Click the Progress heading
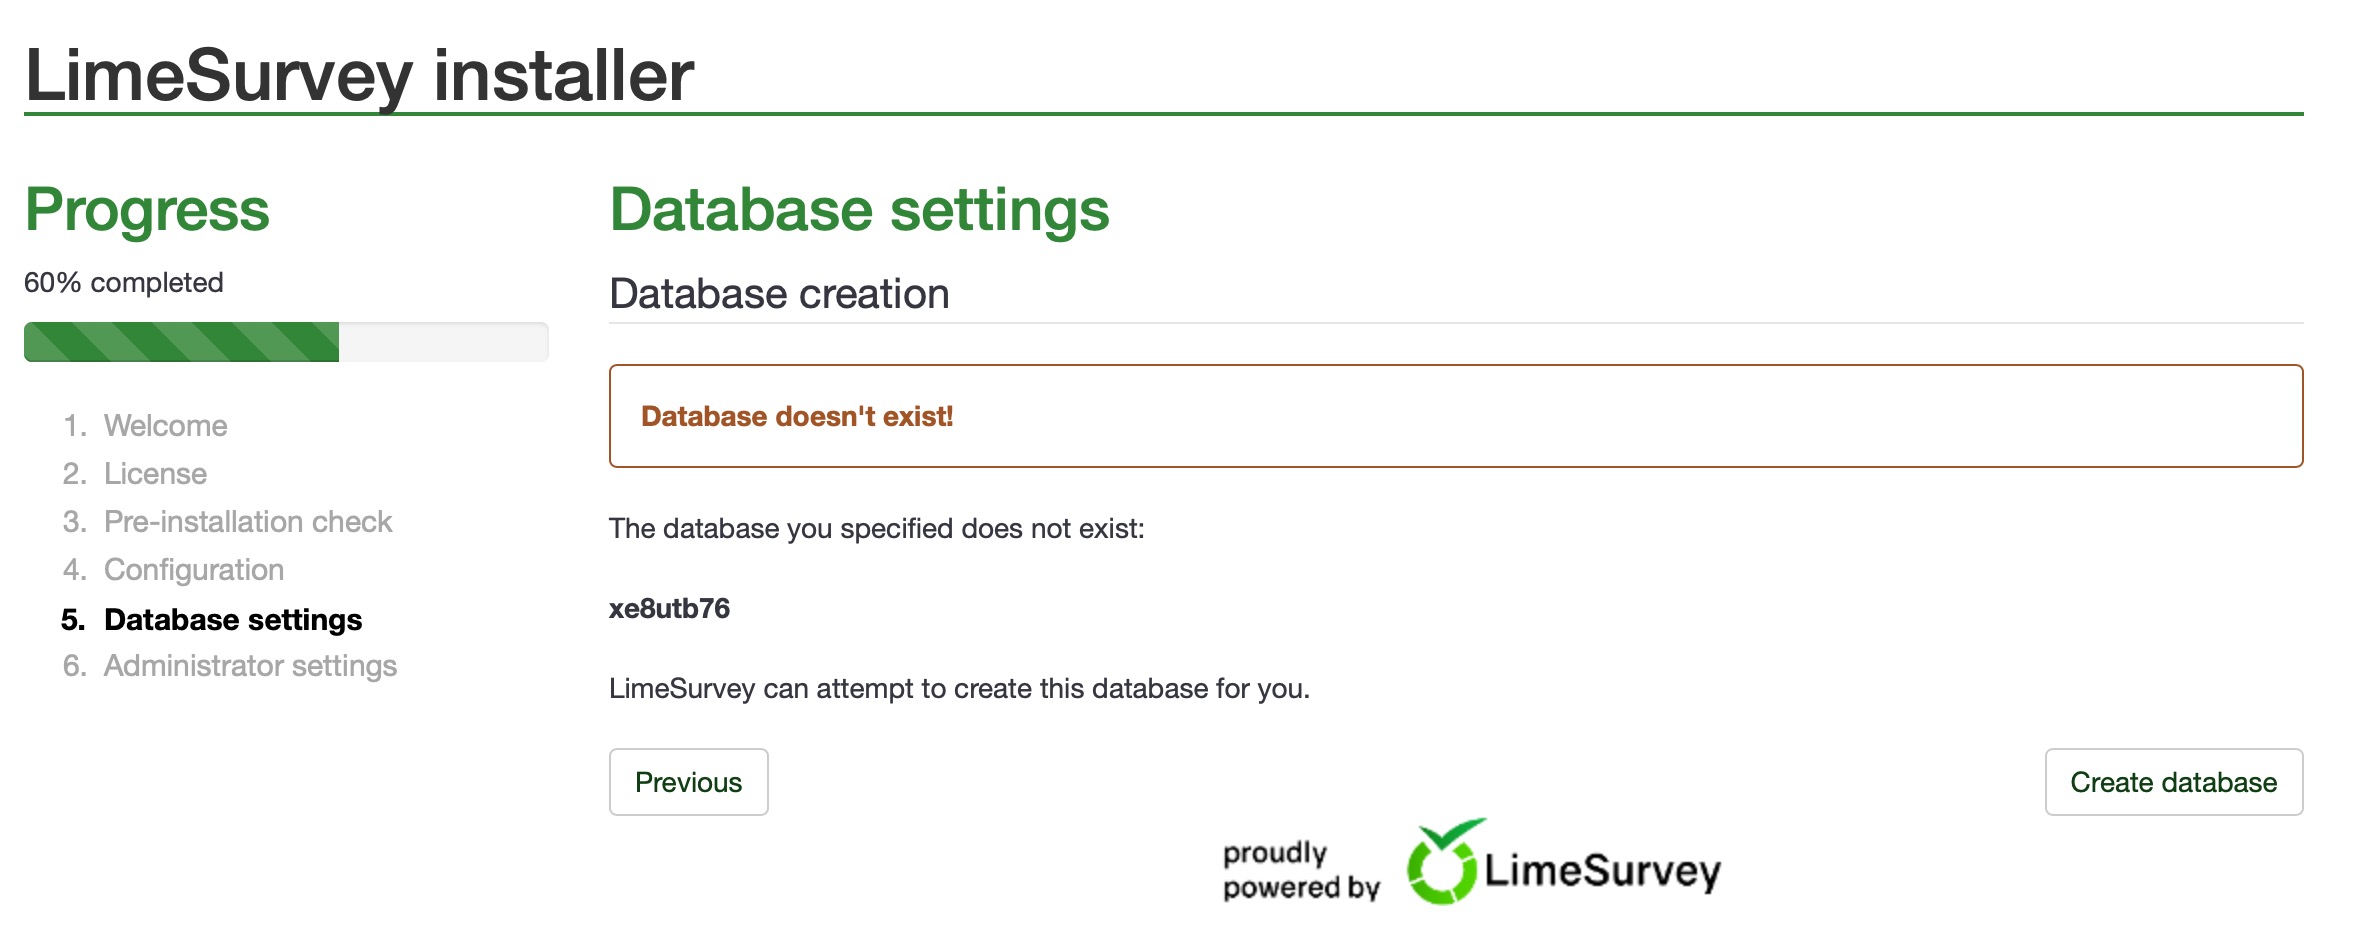The width and height of the screenshot is (2376, 930). 147,210
